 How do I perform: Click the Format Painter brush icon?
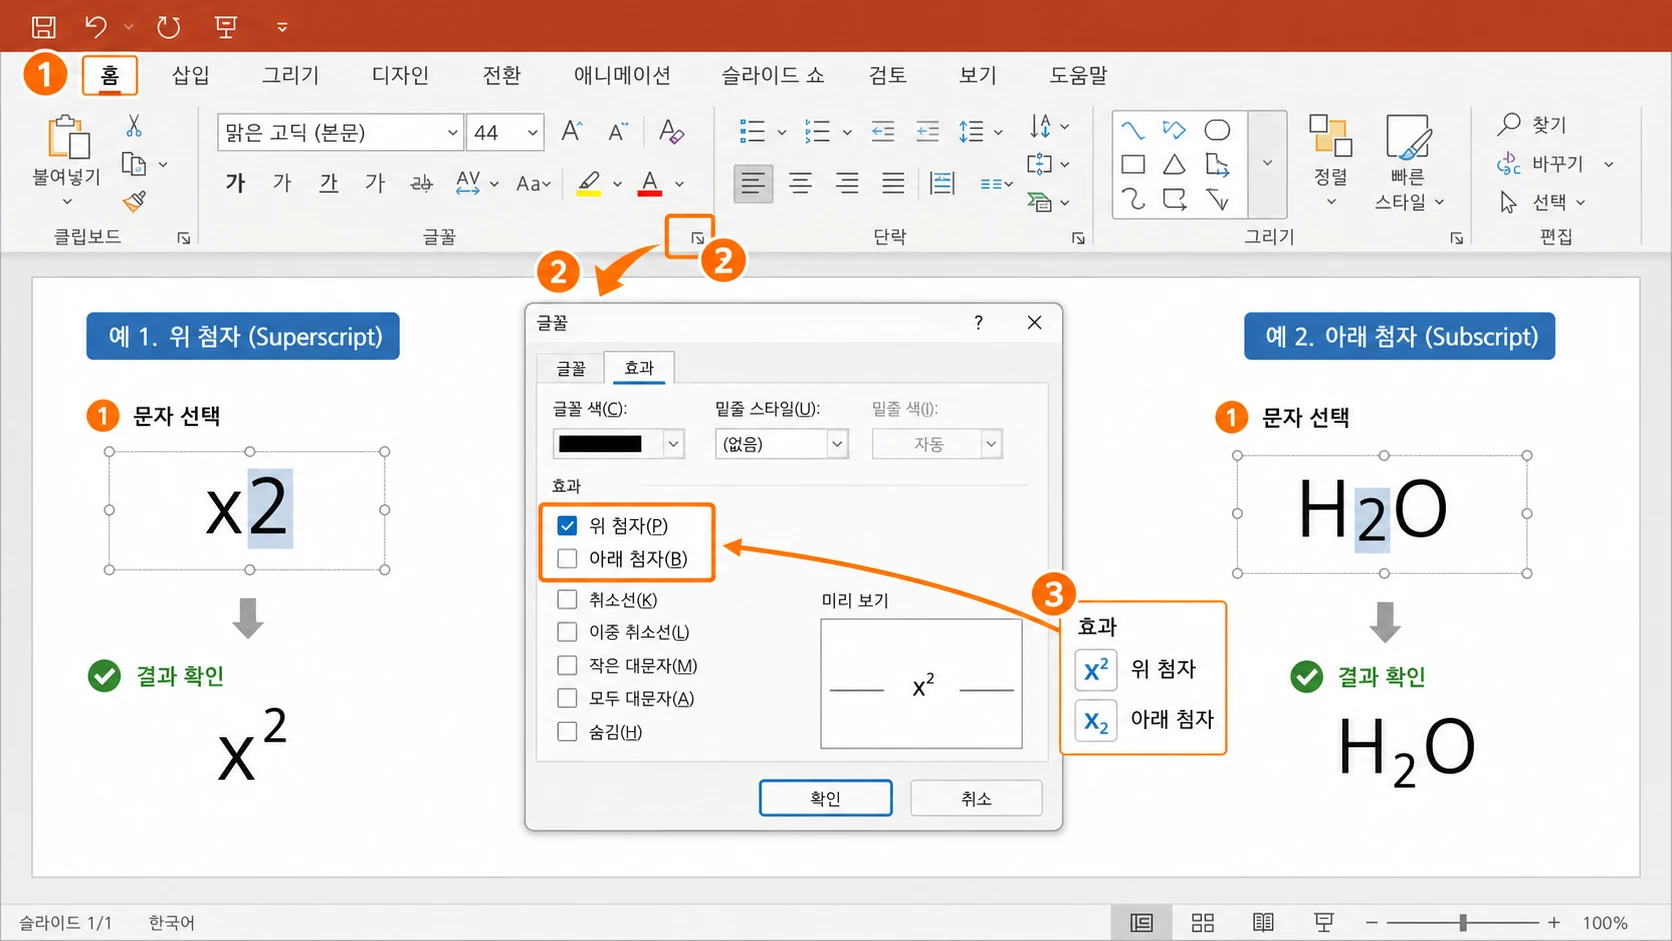[134, 202]
